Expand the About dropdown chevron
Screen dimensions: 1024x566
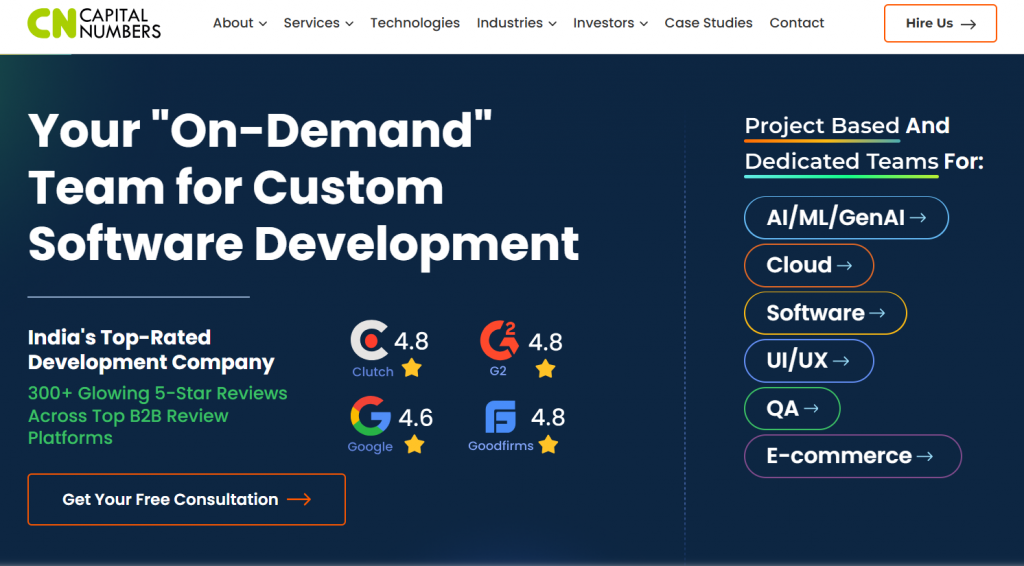point(263,24)
